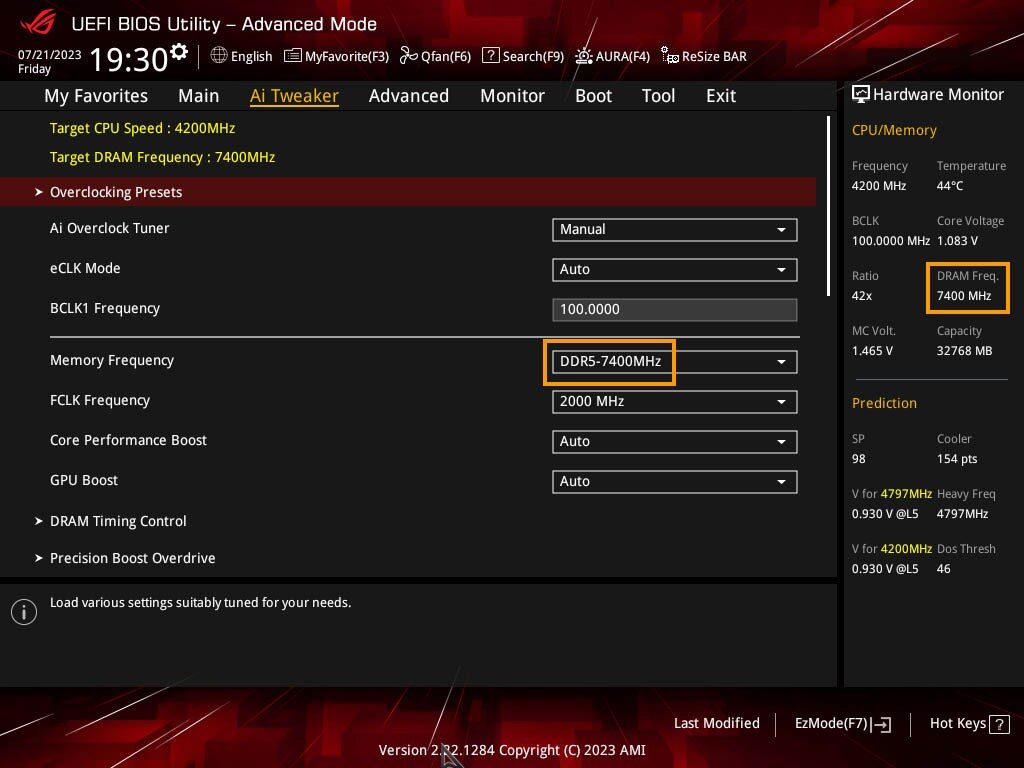The height and width of the screenshot is (768, 1024).
Task: Click the Search question mark icon
Action: pyautogui.click(x=490, y=56)
